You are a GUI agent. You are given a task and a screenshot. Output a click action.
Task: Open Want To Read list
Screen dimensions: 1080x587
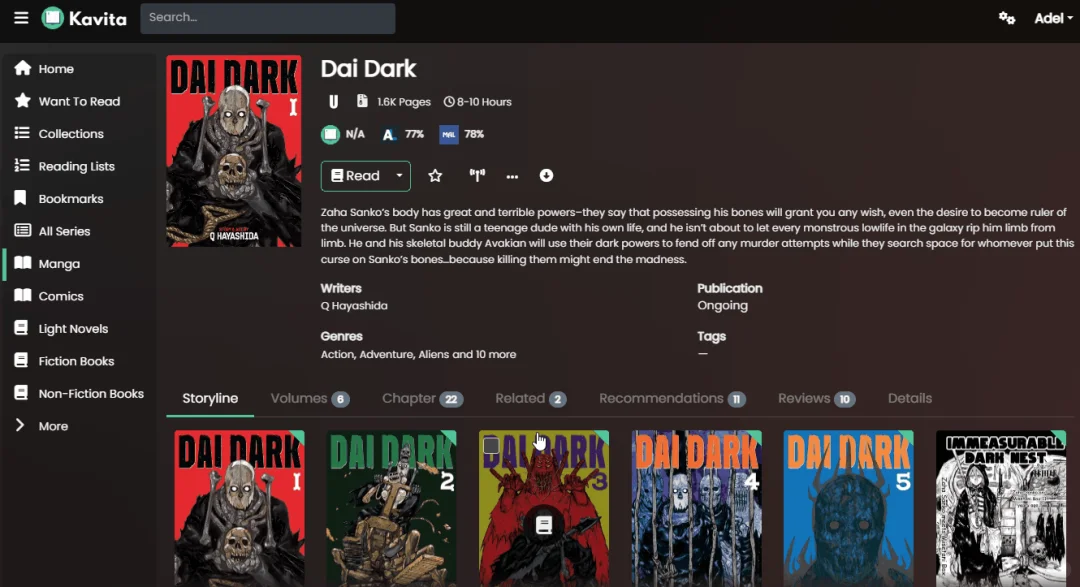coord(77,101)
